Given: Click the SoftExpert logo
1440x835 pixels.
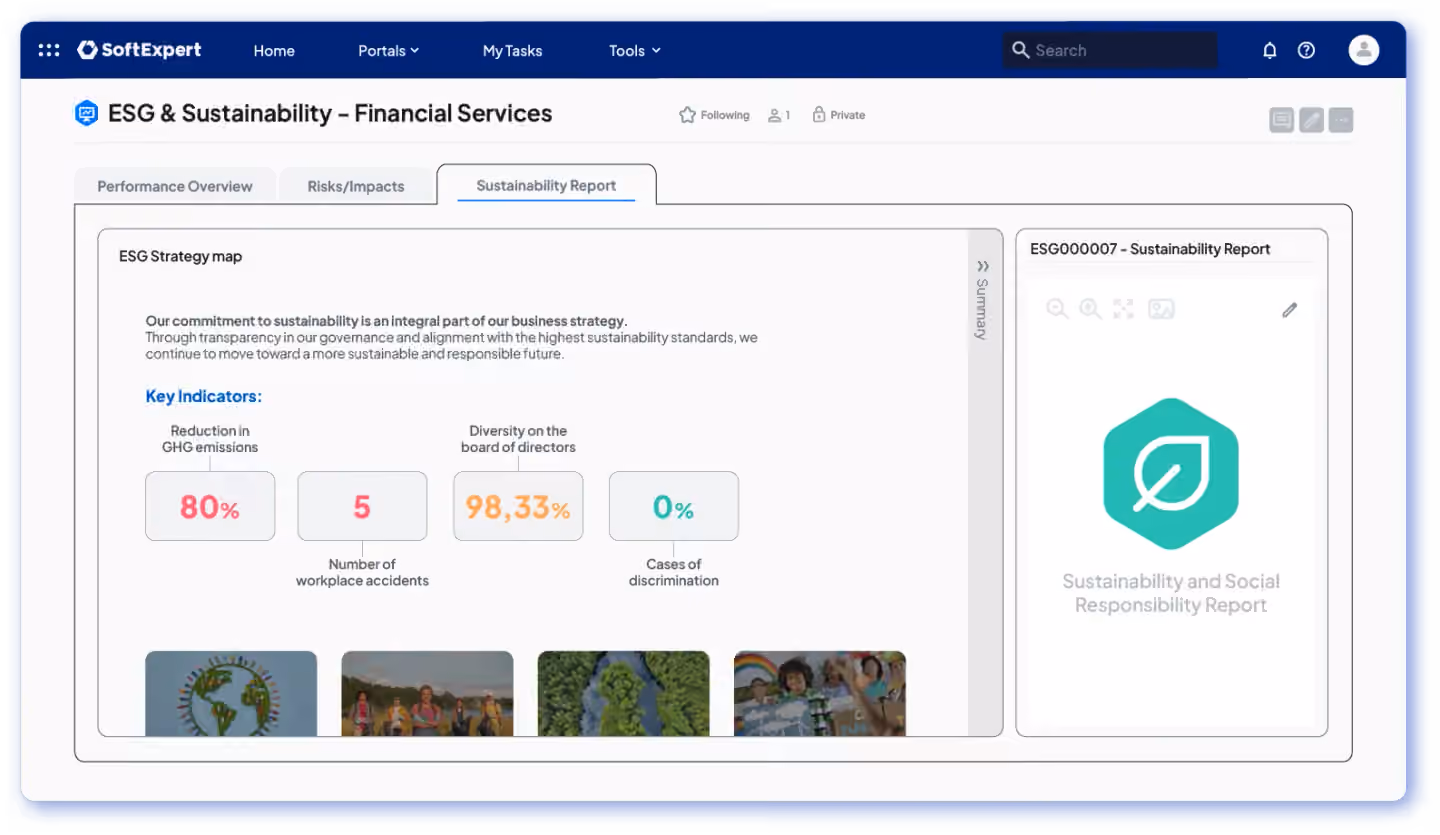Looking at the screenshot, I should coord(139,50).
